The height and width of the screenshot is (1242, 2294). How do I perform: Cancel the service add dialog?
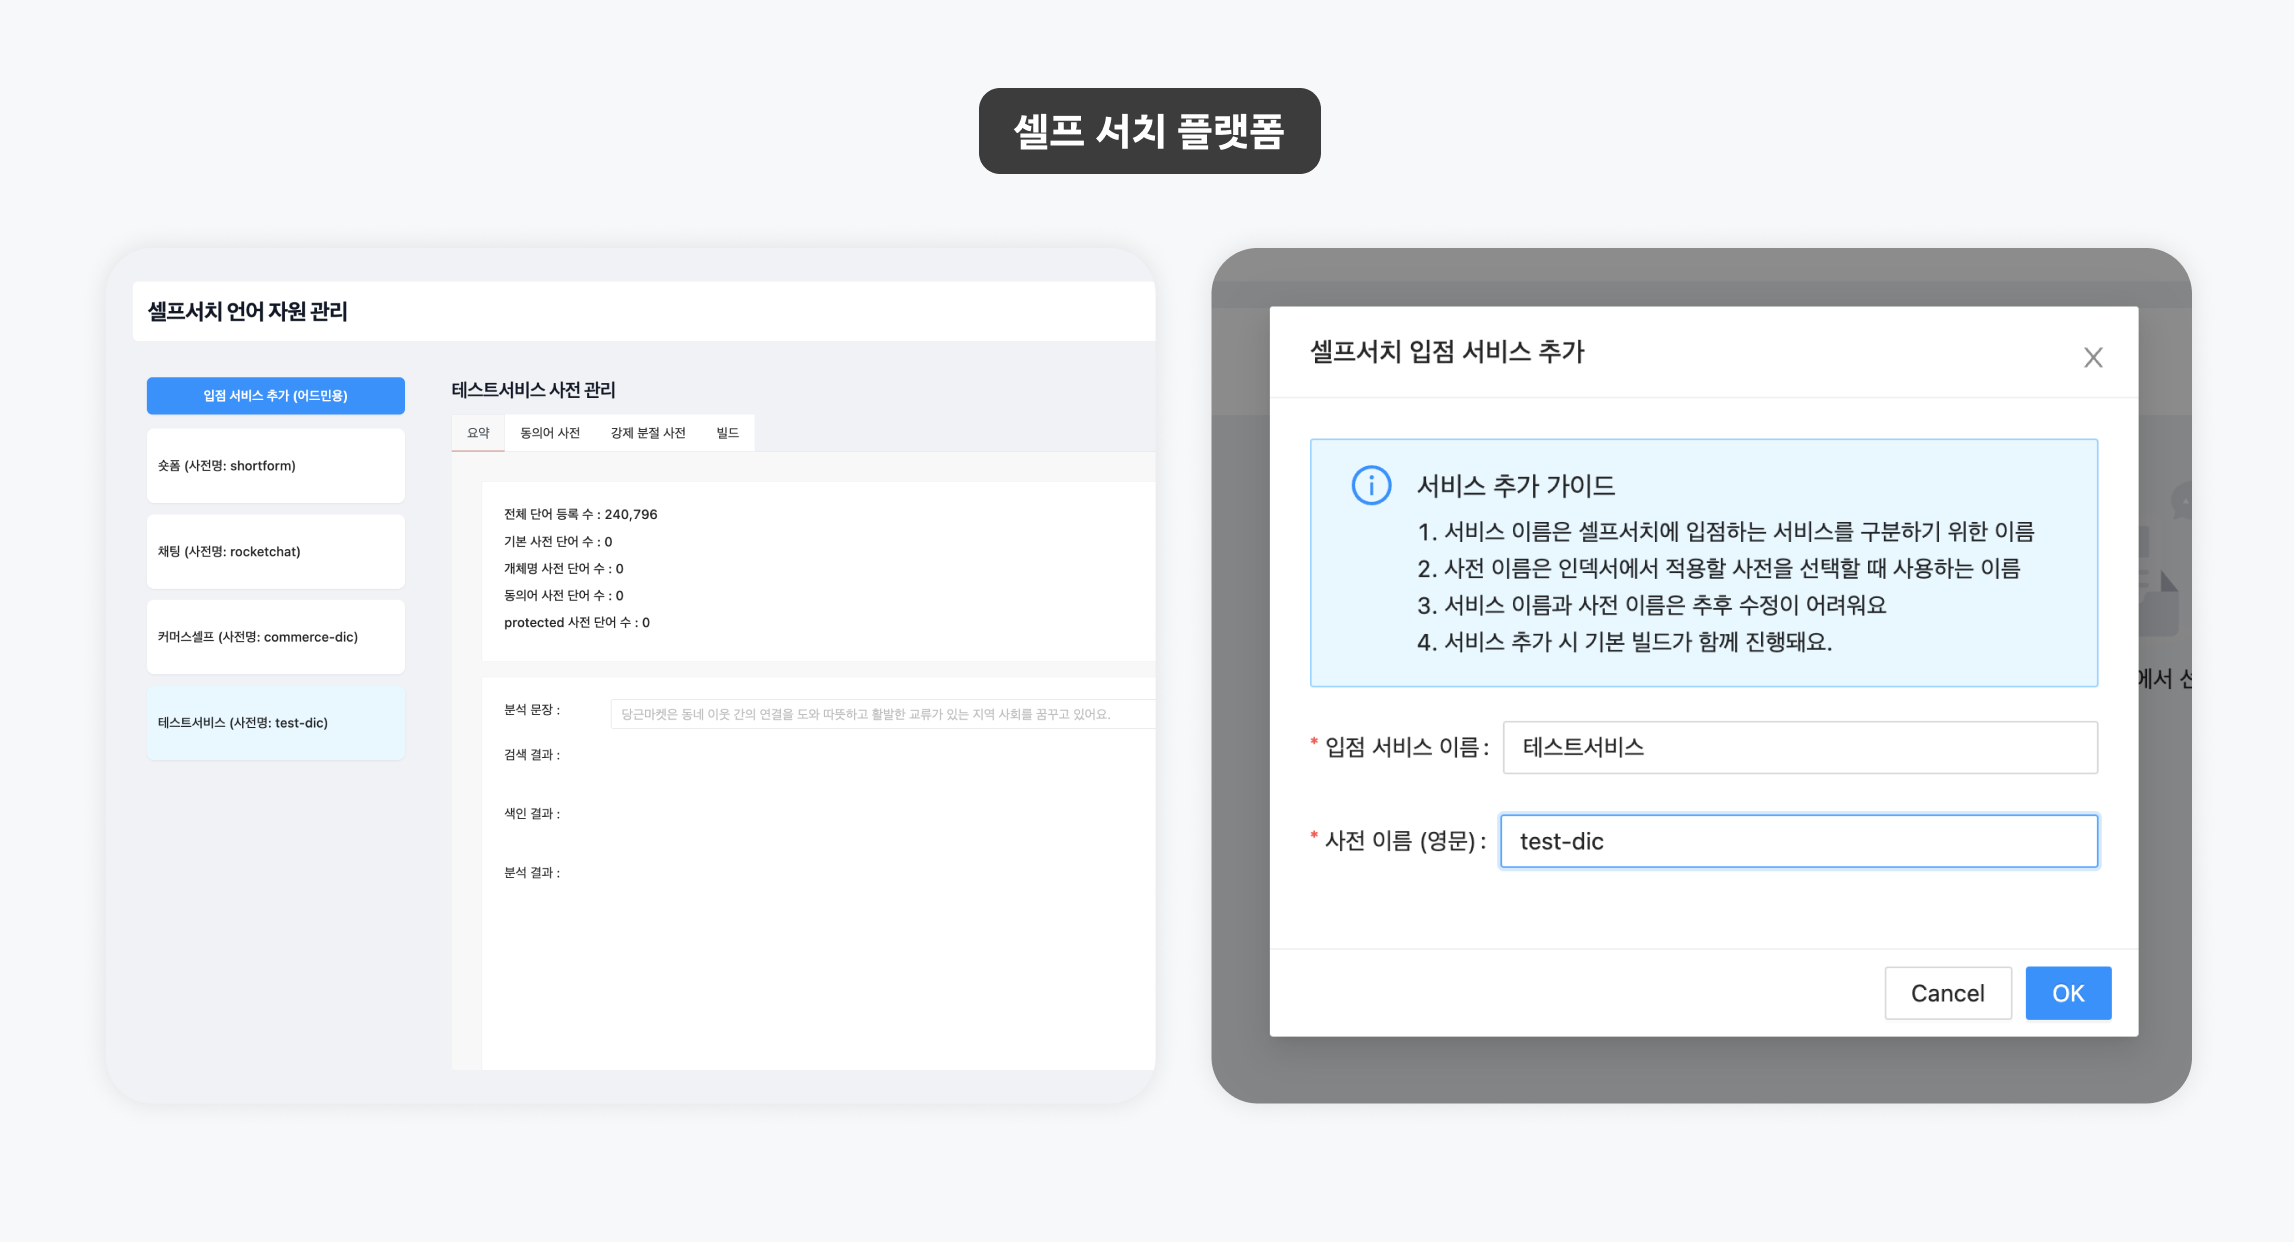coord(1947,993)
